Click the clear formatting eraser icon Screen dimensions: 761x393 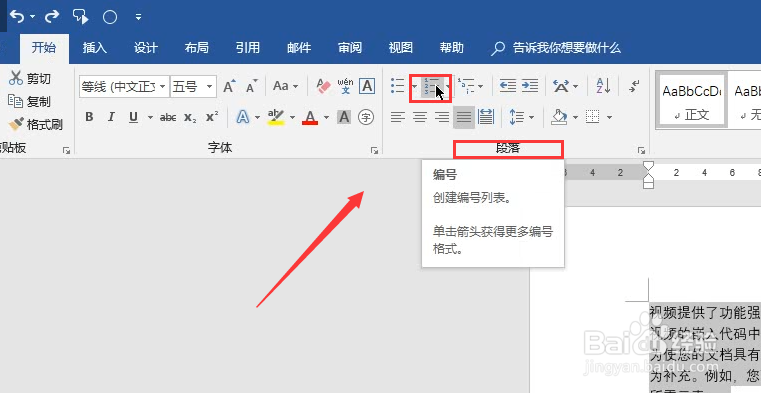pos(323,86)
